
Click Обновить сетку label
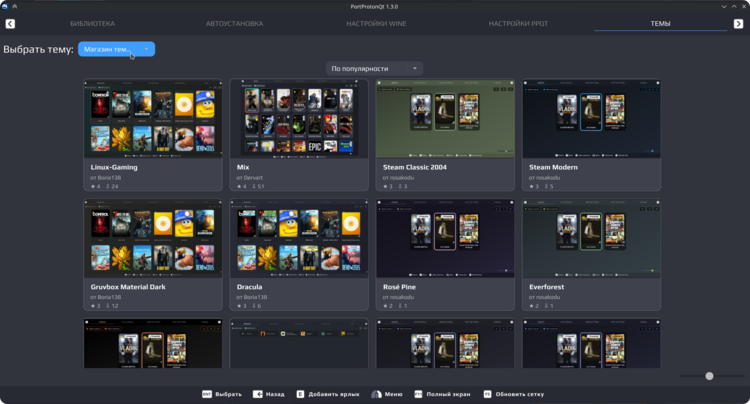(520, 394)
